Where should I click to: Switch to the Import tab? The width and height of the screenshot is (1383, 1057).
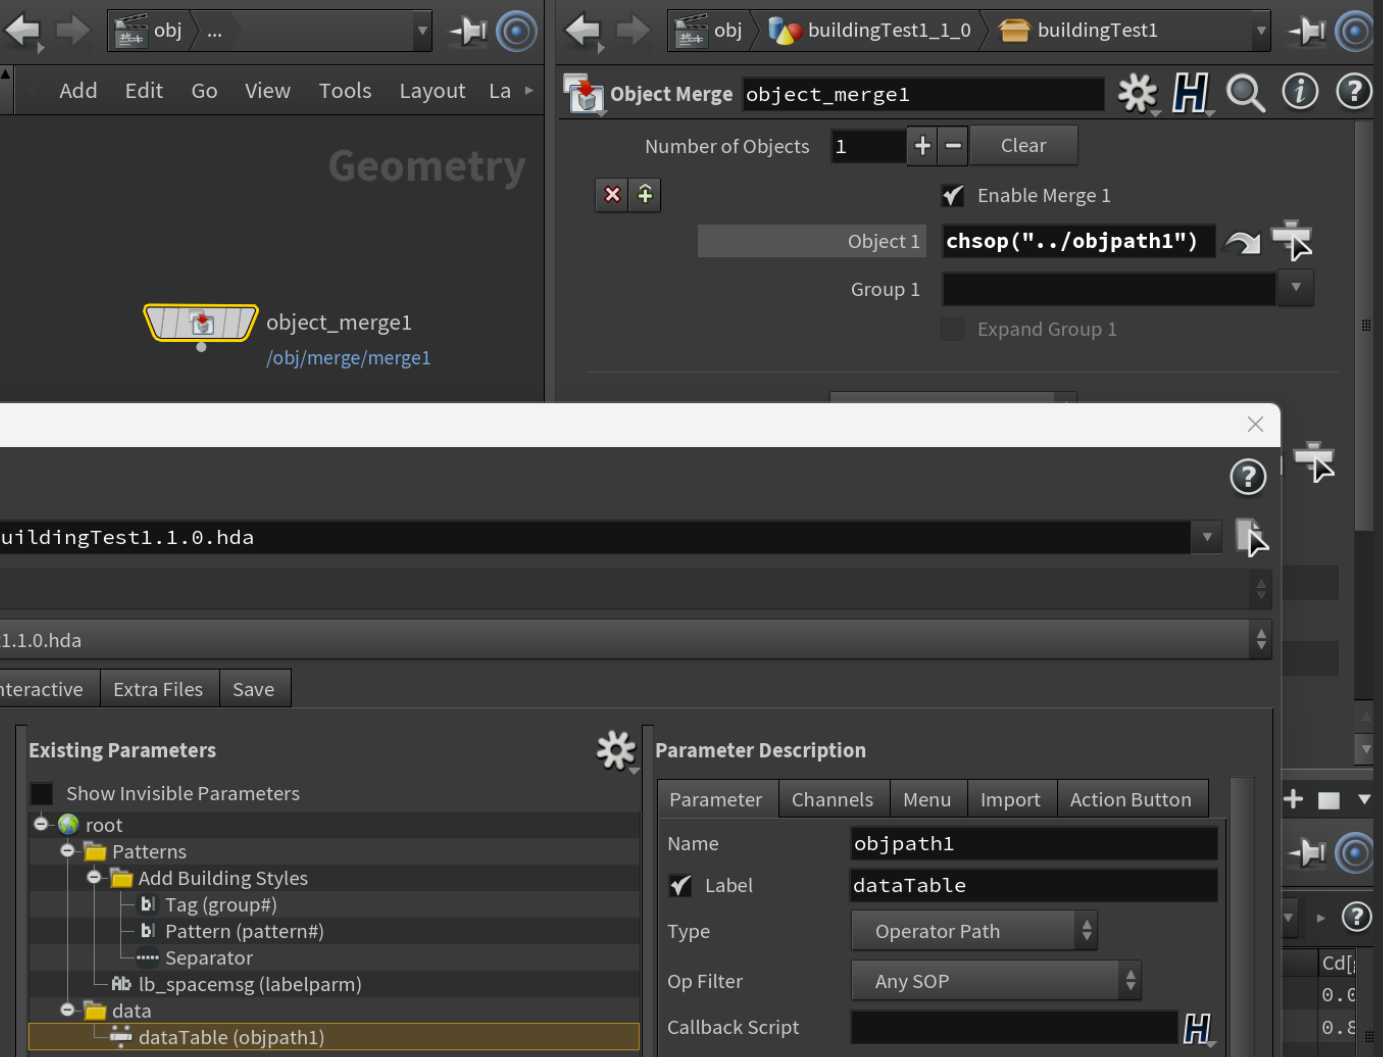coord(1010,800)
